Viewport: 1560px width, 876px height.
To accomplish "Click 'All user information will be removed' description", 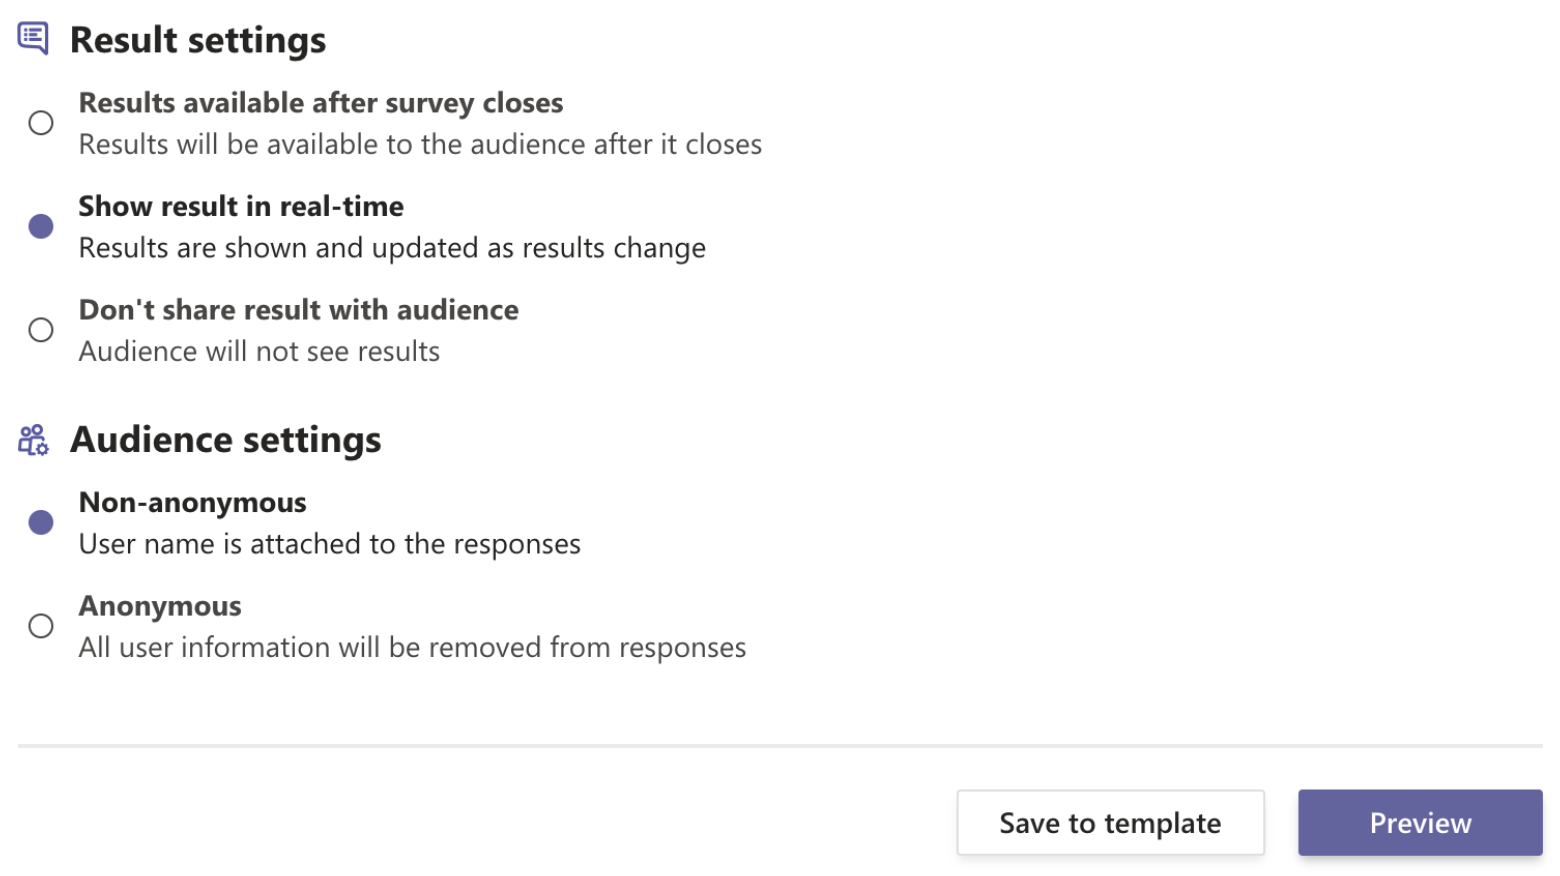I will [x=412, y=648].
